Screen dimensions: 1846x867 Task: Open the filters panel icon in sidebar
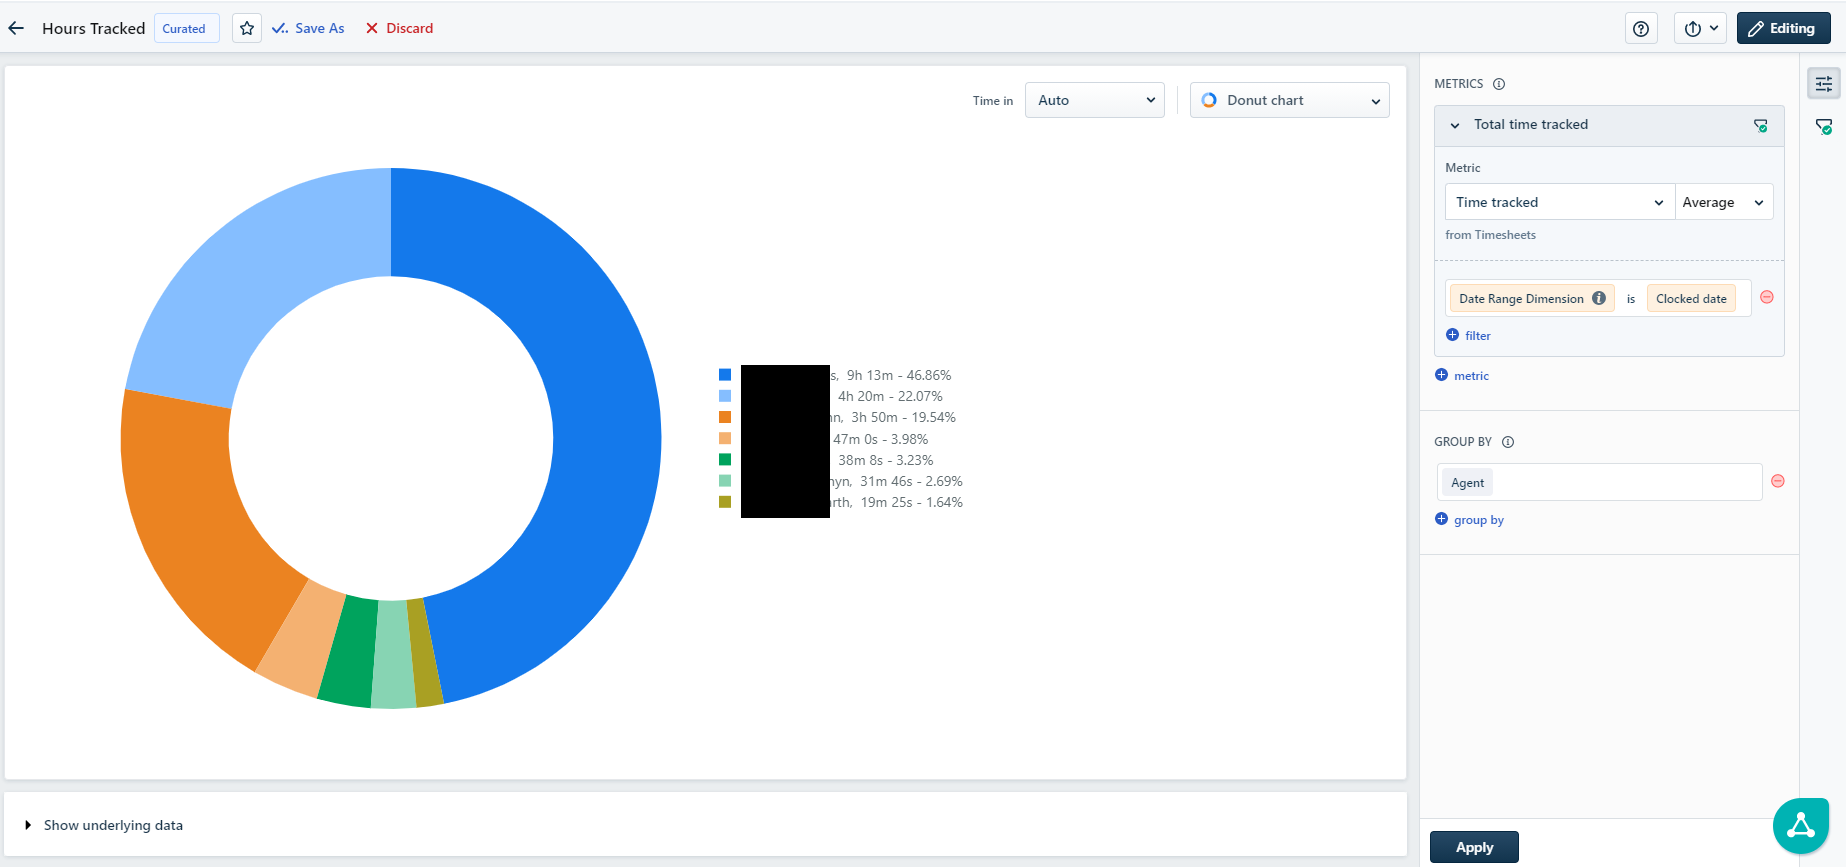click(1824, 127)
